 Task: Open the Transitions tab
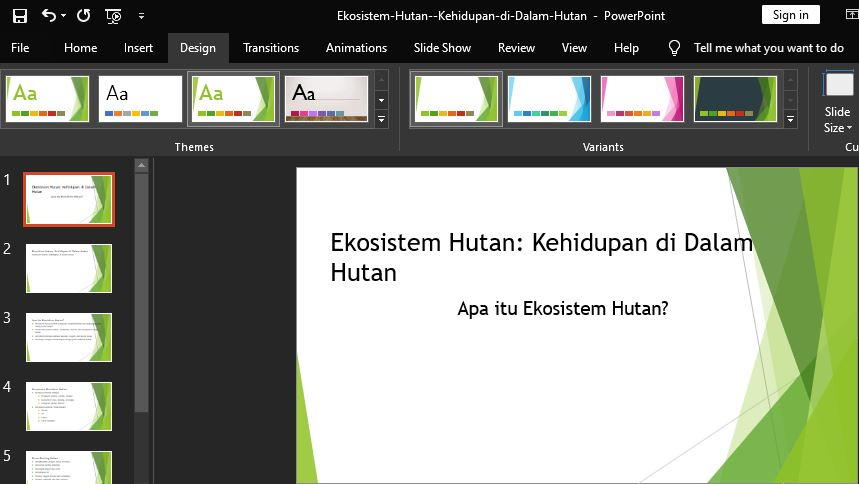tap(271, 48)
